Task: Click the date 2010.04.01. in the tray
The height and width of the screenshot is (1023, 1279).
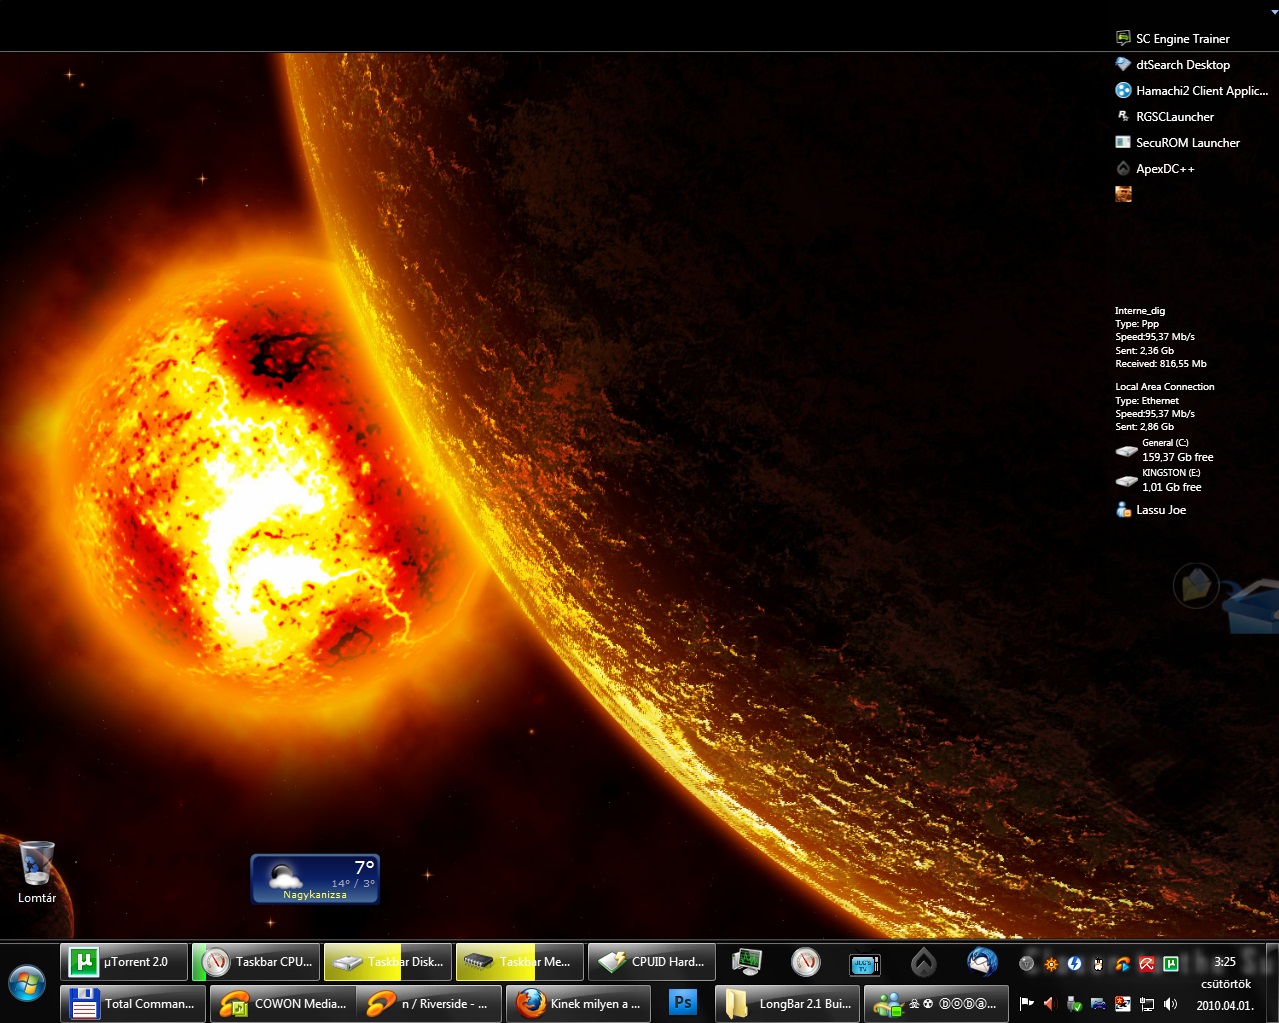Action: (x=1225, y=1006)
